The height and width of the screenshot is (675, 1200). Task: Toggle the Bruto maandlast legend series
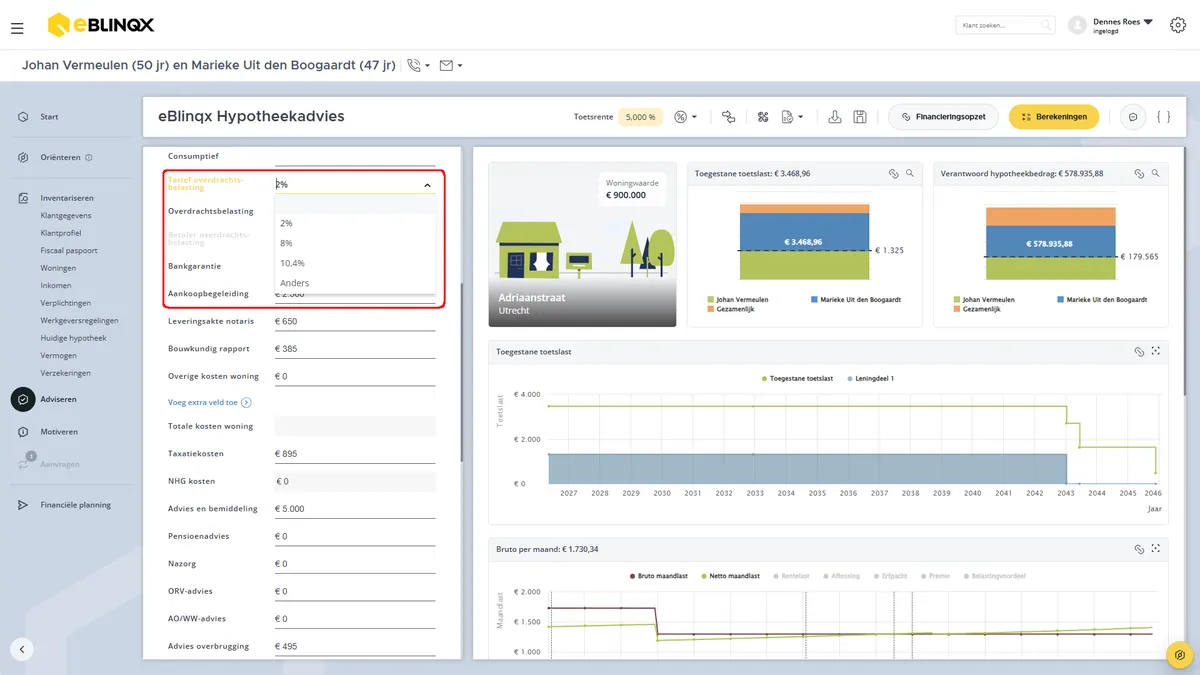(x=661, y=576)
